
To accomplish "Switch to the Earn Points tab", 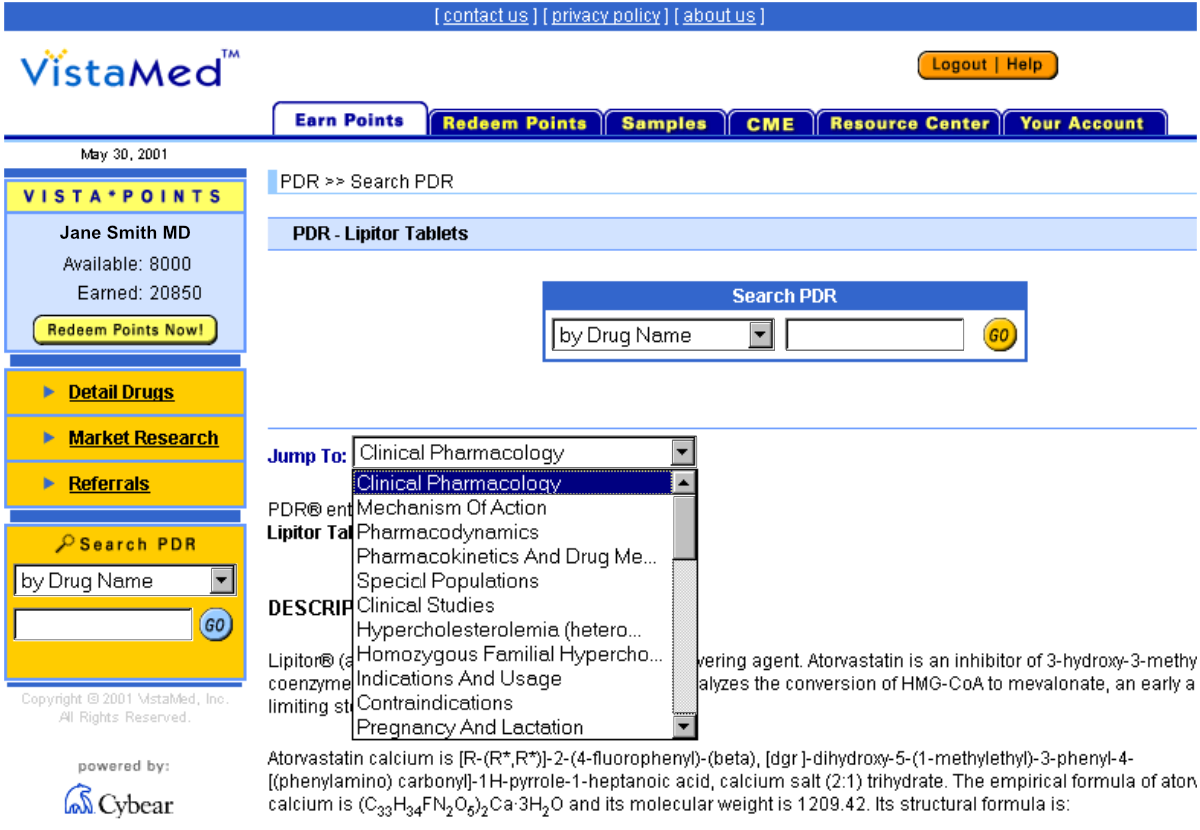I will (x=350, y=119).
